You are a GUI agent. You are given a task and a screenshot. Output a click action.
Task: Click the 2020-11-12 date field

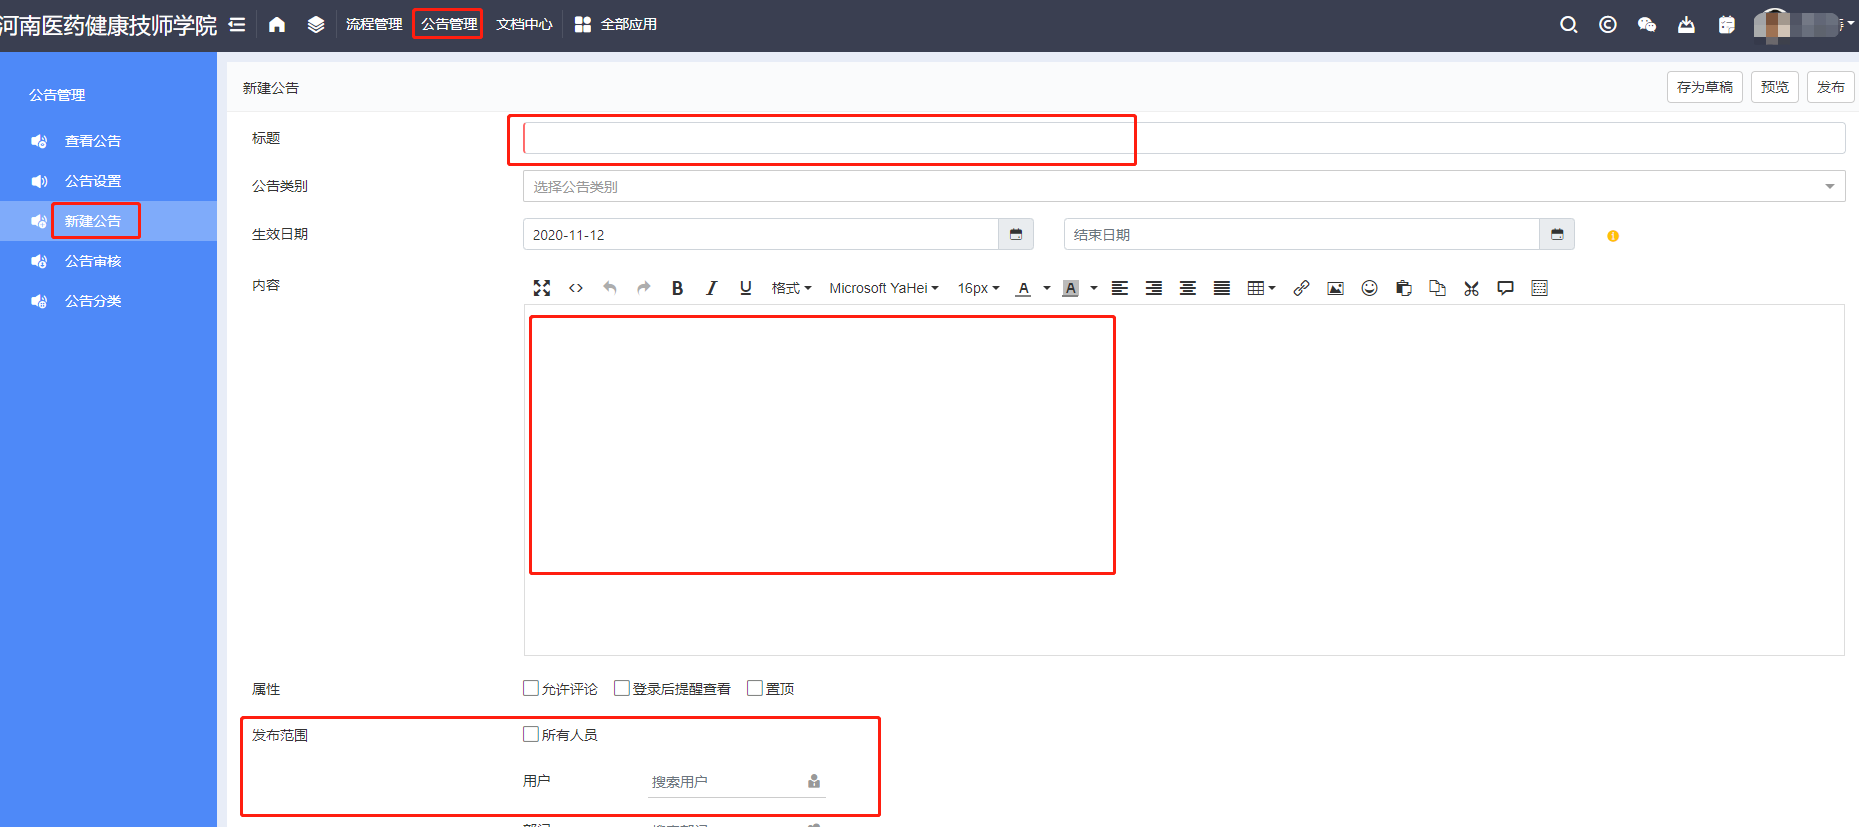tap(761, 234)
